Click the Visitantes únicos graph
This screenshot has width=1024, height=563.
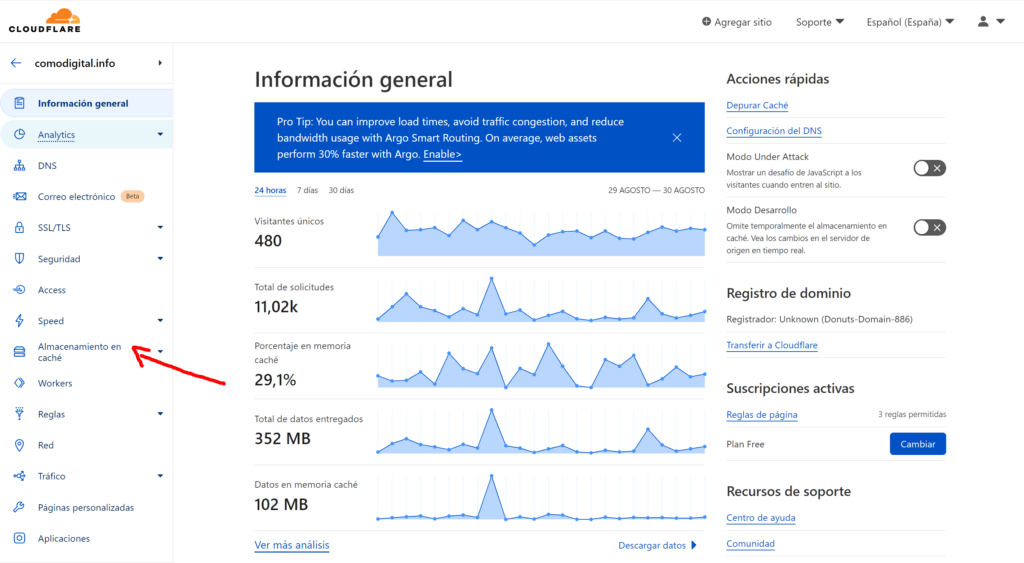click(541, 233)
